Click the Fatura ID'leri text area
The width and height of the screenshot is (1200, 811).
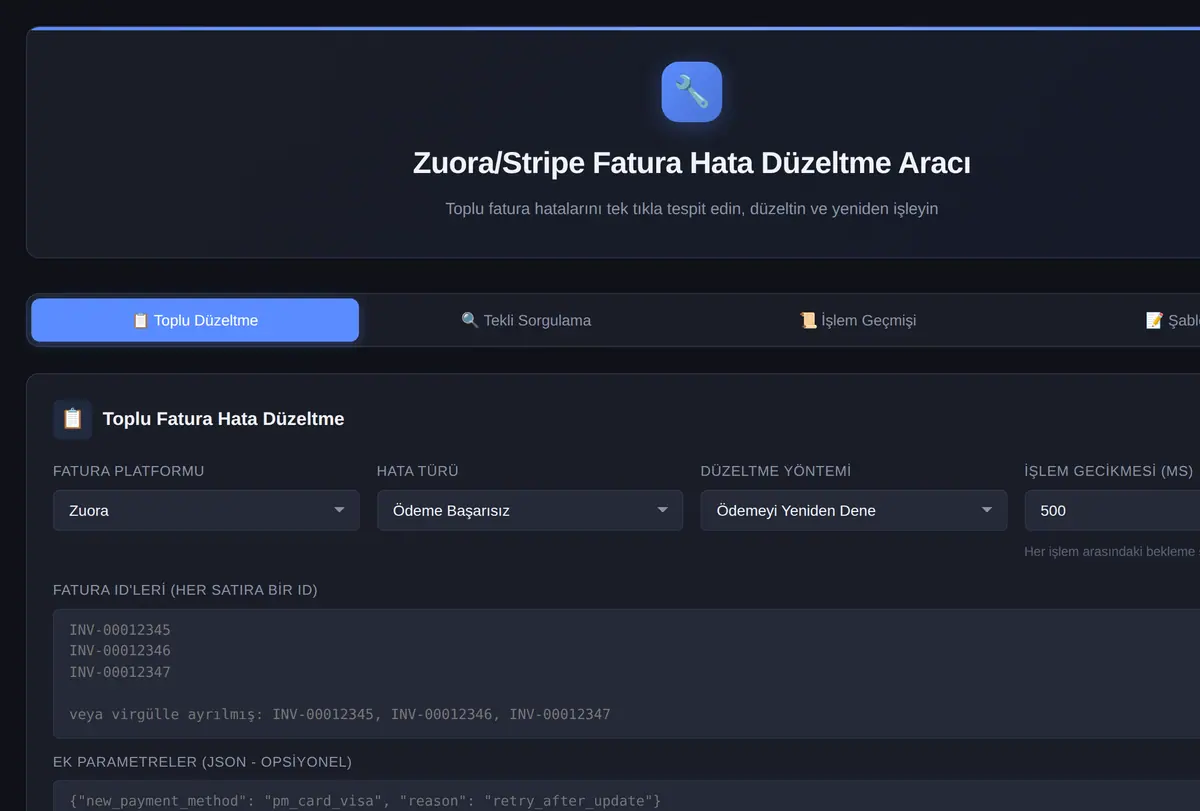coord(626,674)
